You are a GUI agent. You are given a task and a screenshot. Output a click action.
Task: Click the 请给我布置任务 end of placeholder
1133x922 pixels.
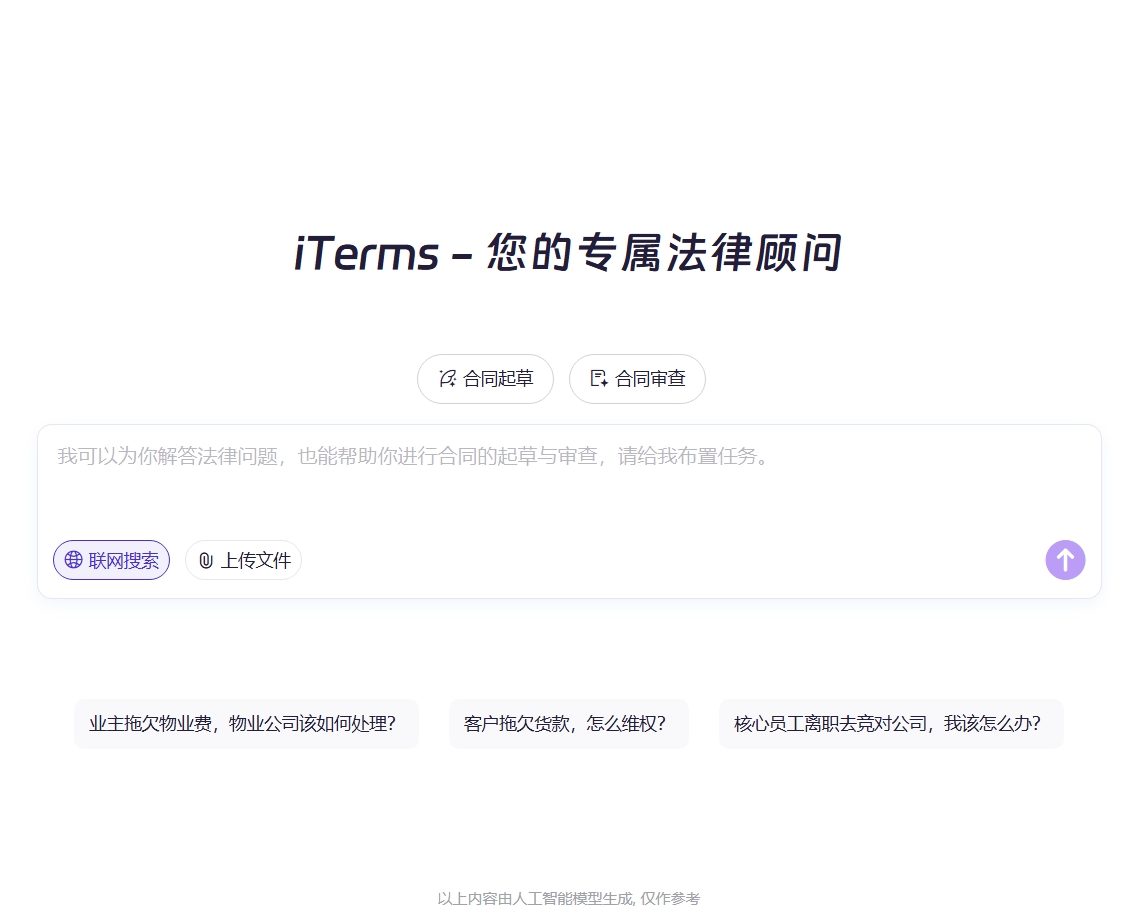690,457
